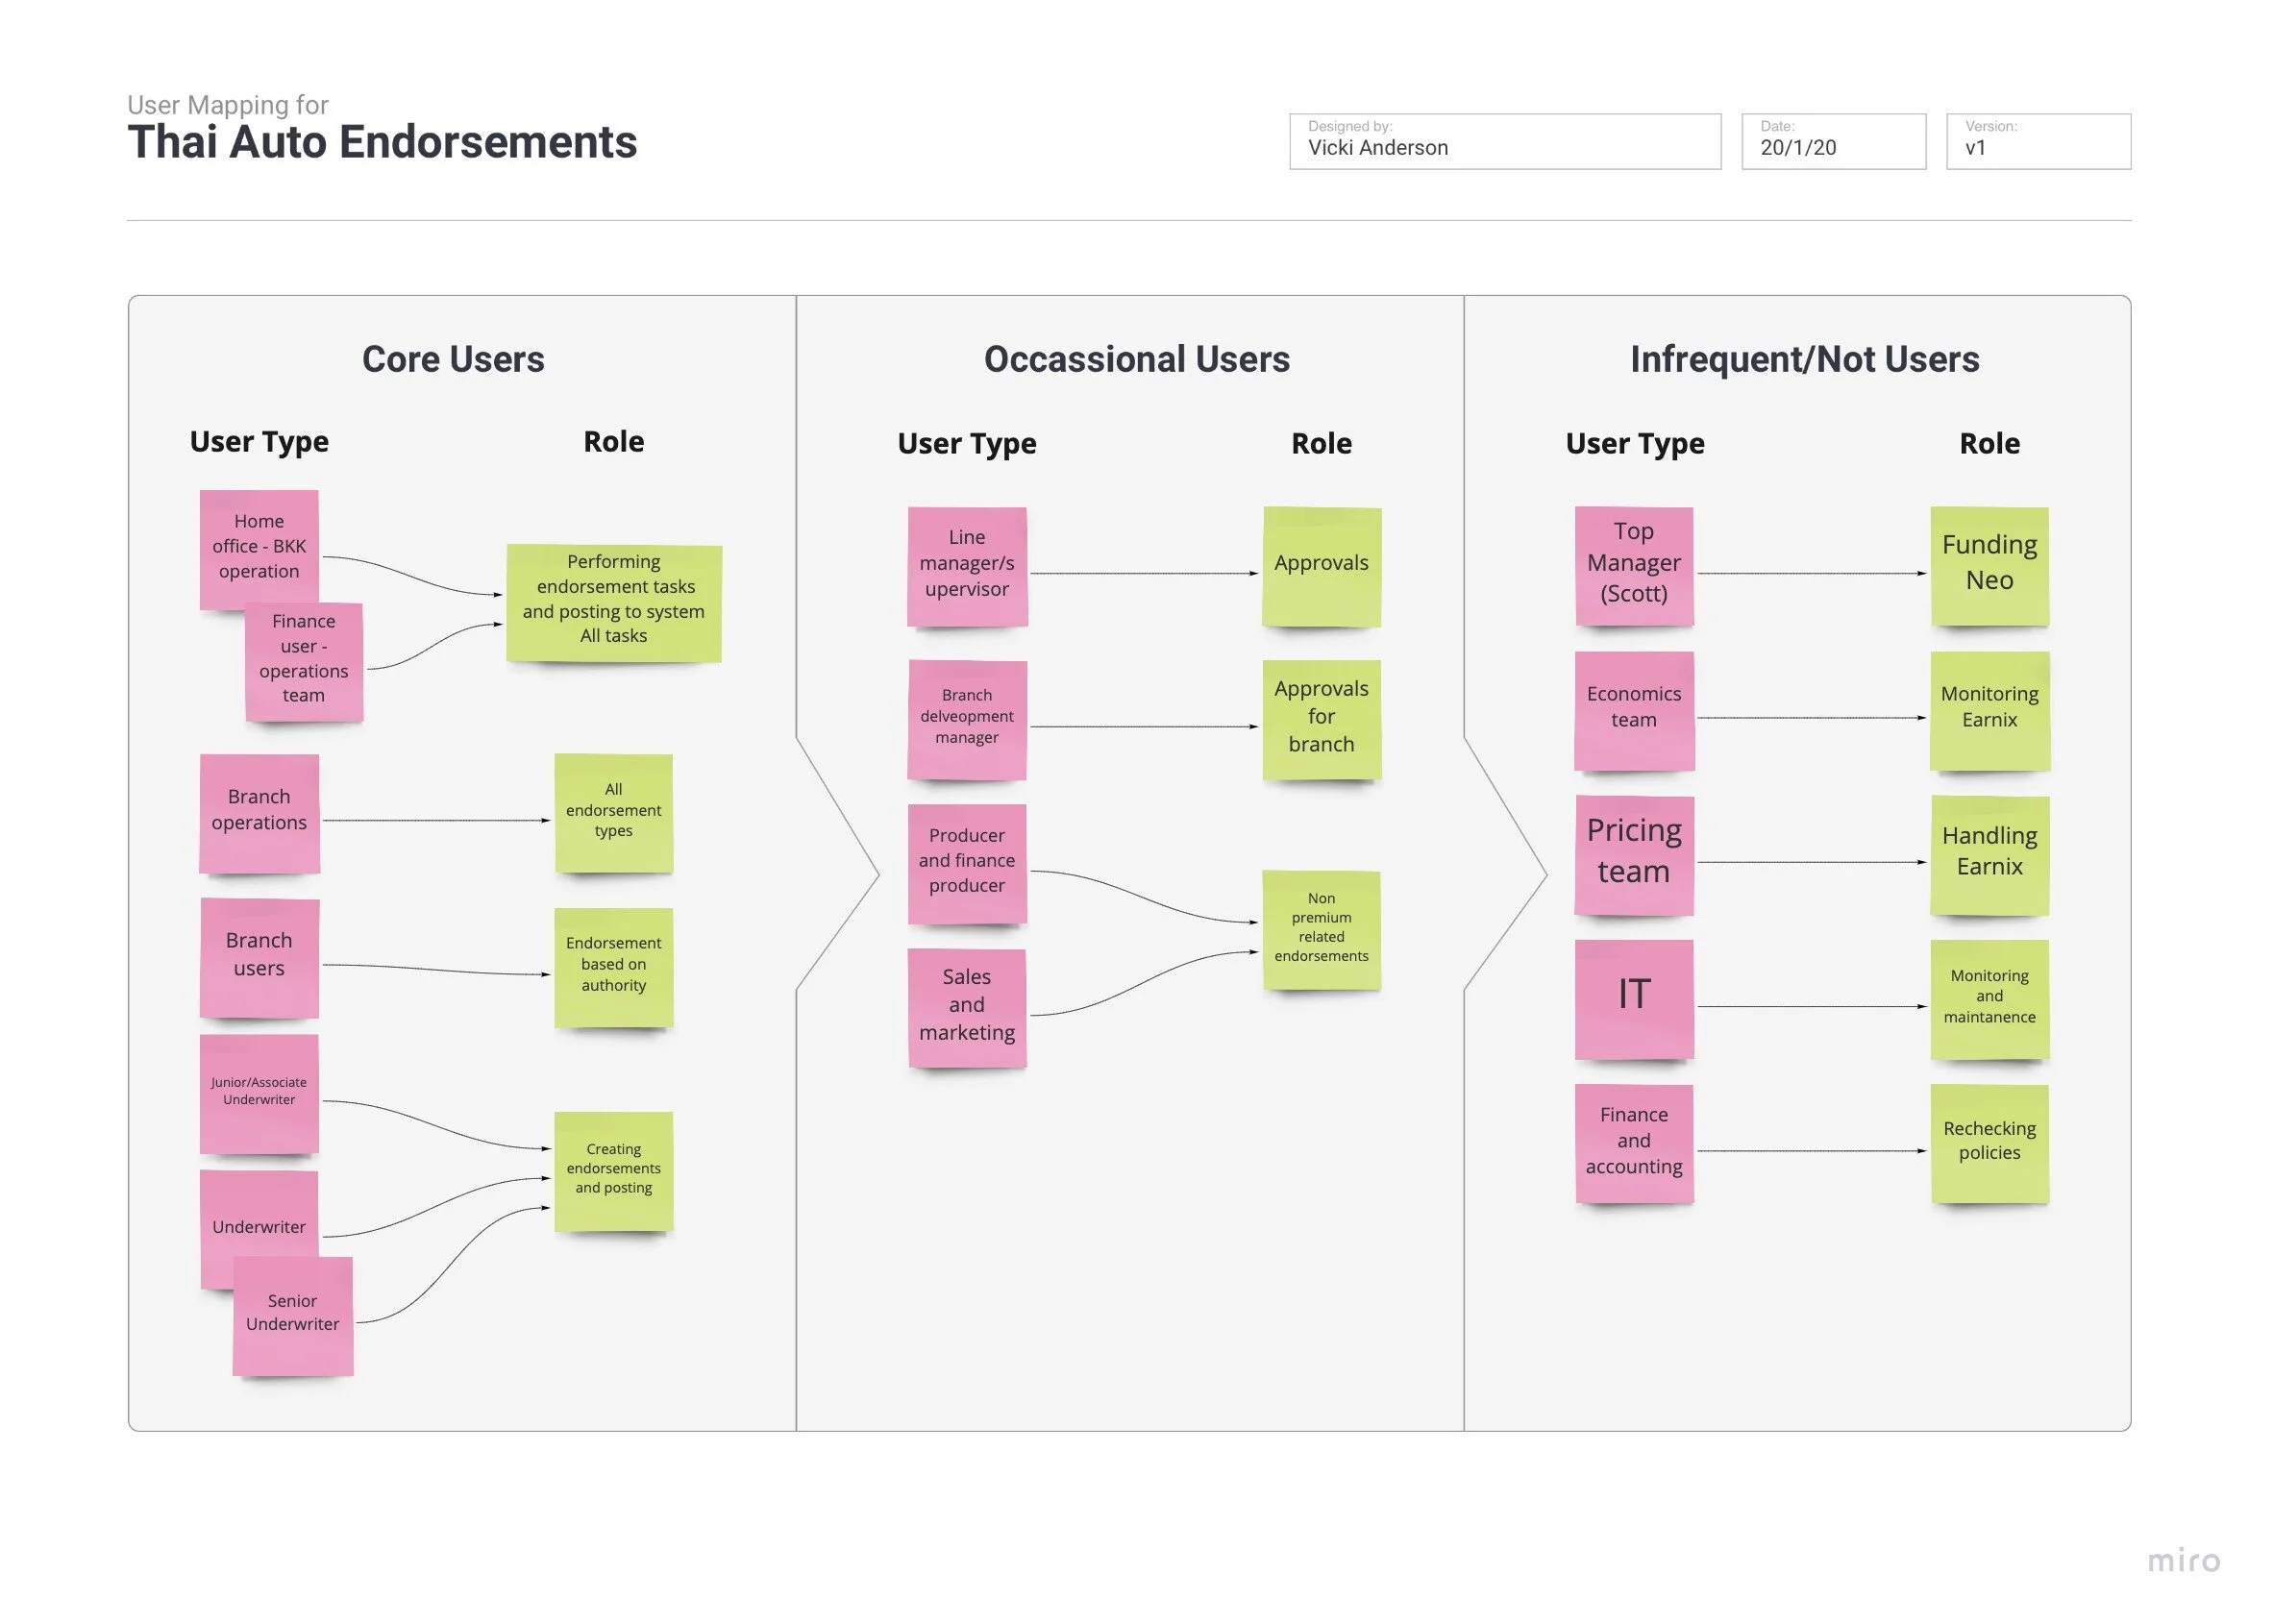Select the 'Sales and marketing' pink note
This screenshot has width=2273, height=1624.
click(966, 1006)
